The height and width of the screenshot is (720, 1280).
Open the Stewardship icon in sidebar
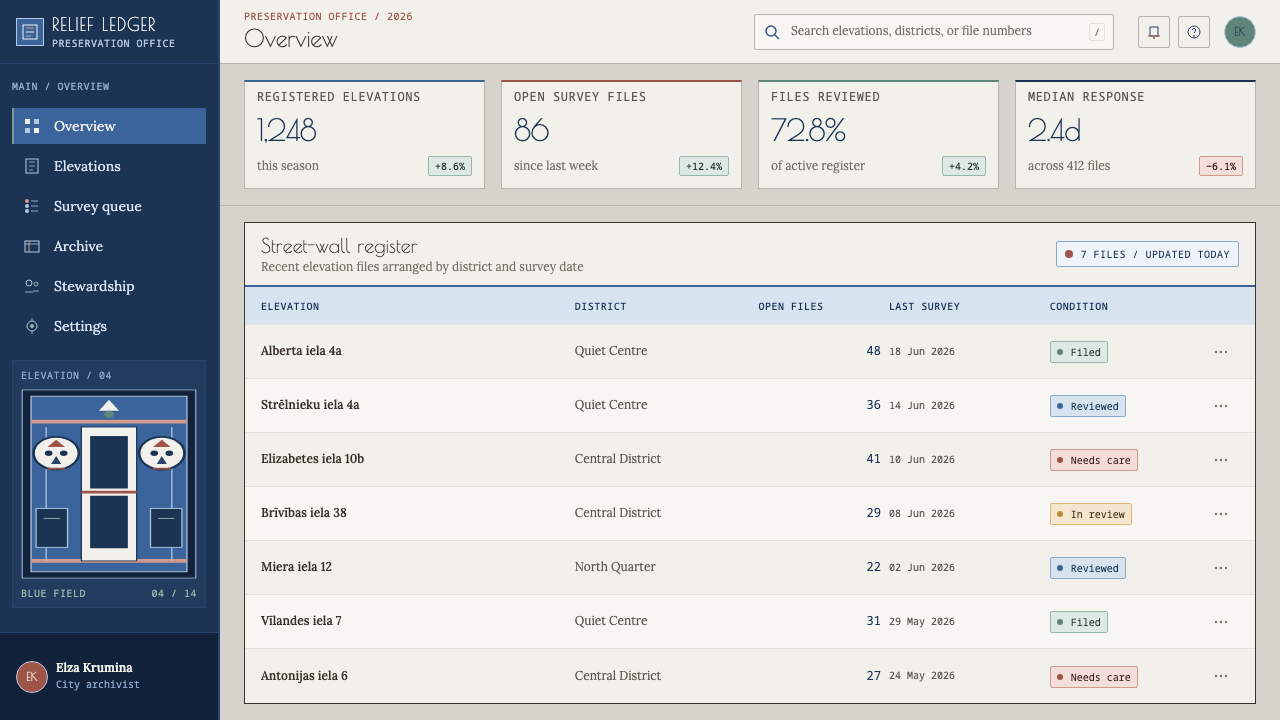point(32,286)
